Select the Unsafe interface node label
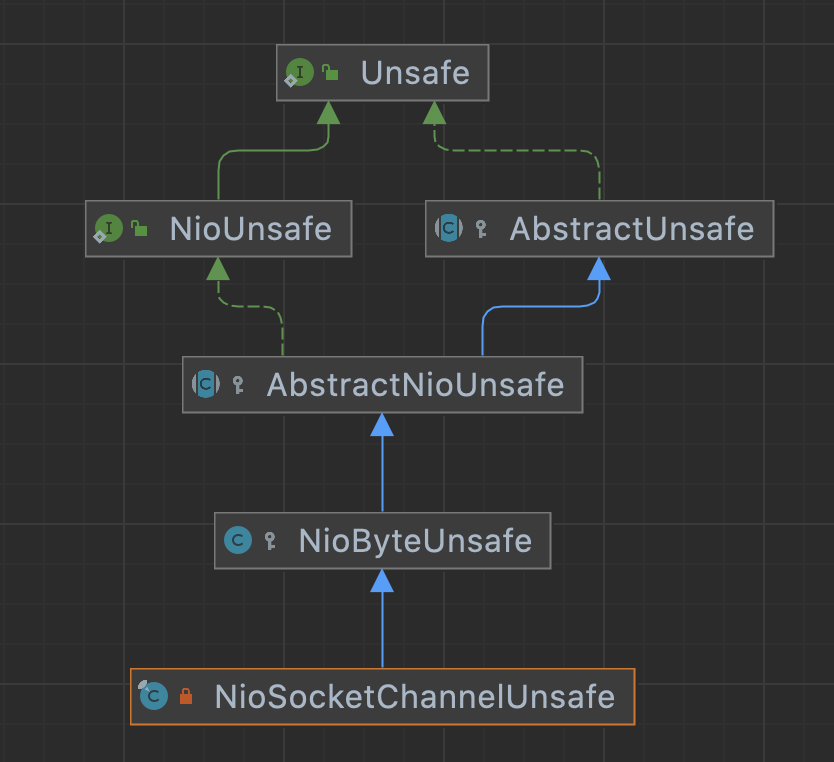 pyautogui.click(x=415, y=73)
